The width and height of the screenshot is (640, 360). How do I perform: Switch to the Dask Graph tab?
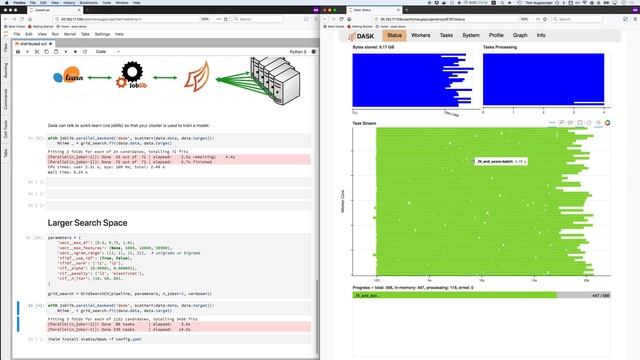(520, 36)
